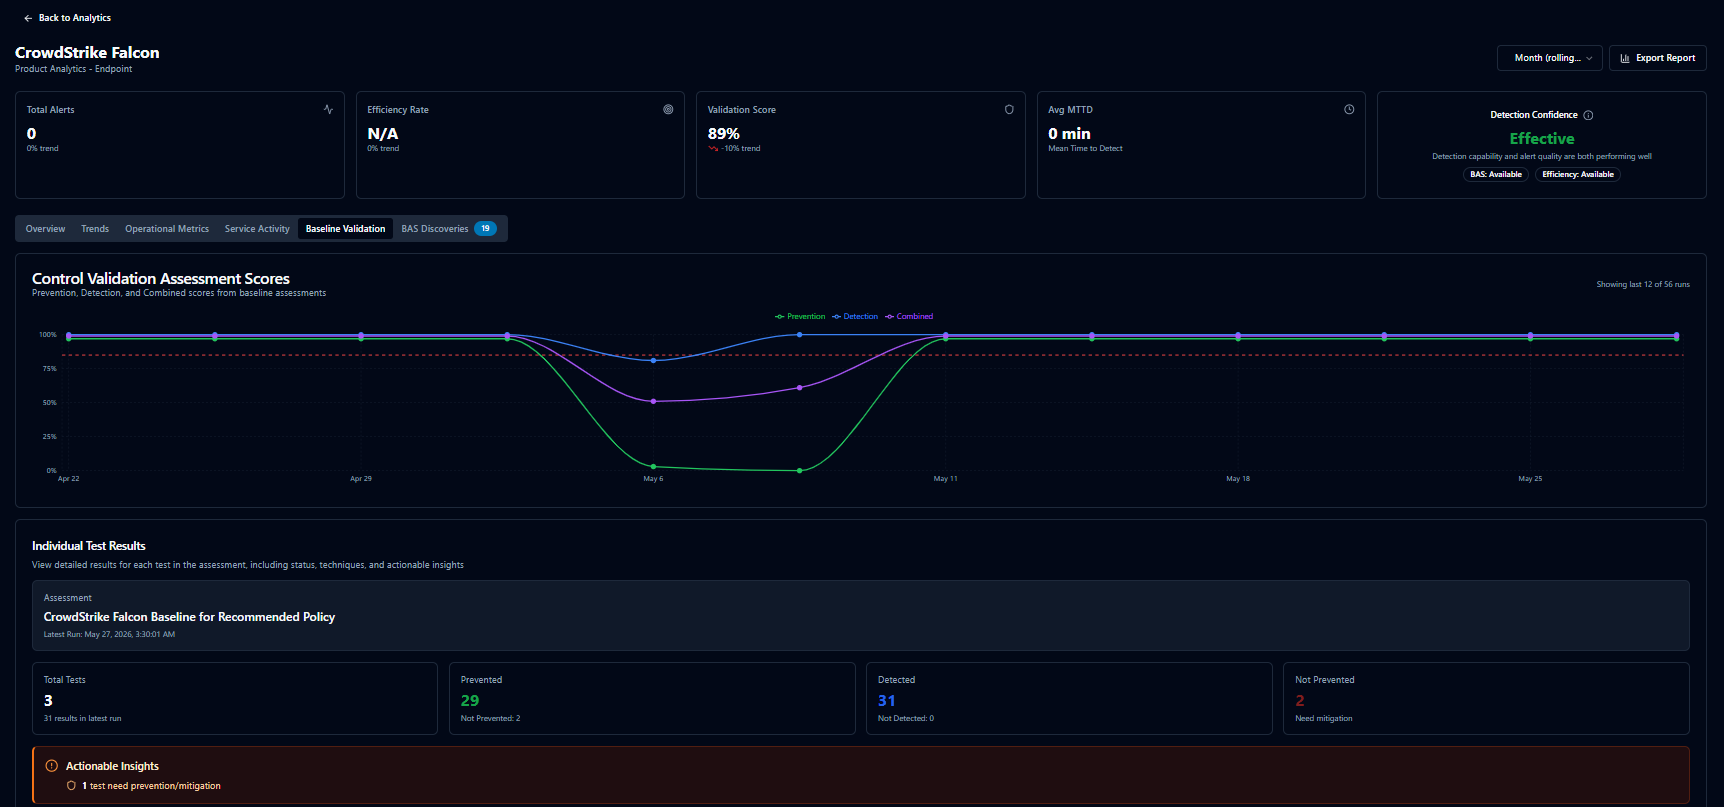Viewport: 1724px width, 807px height.
Task: Click the Total Tests card showing 3
Action: [x=235, y=698]
